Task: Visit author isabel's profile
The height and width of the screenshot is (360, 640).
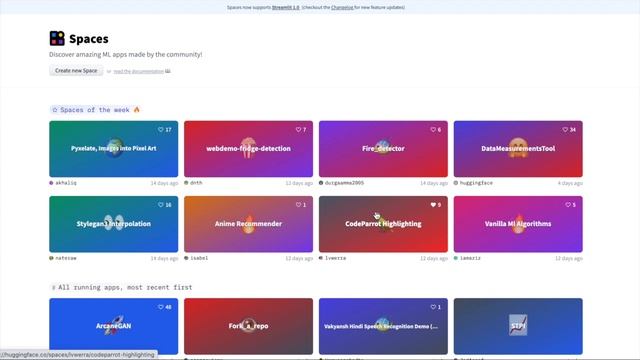Action: pos(199,258)
